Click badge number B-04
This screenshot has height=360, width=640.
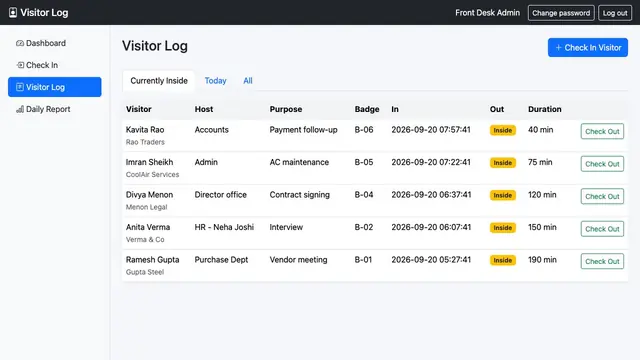pyautogui.click(x=364, y=195)
